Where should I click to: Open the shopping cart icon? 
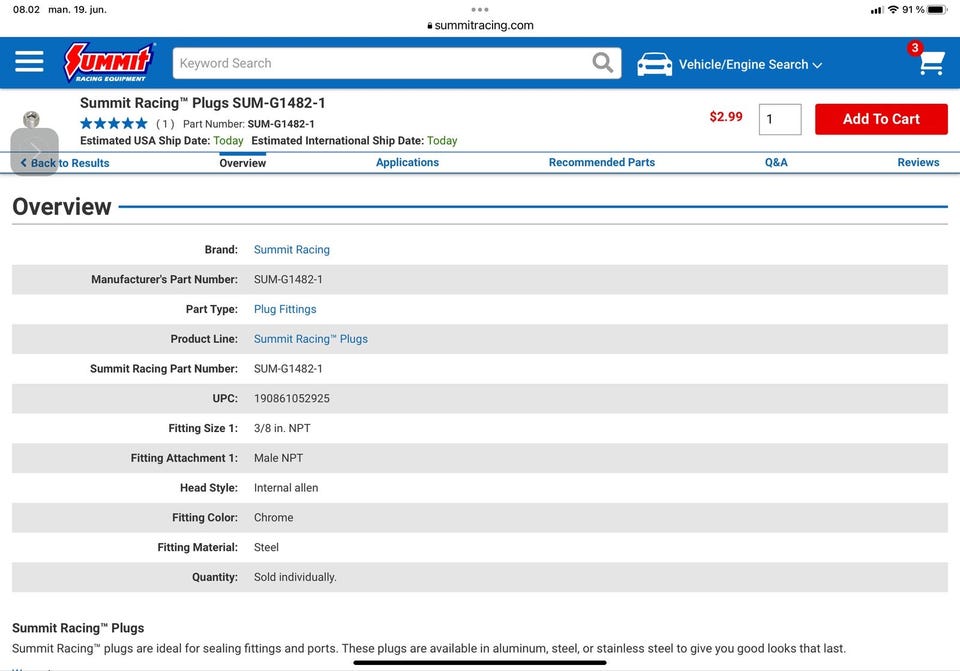point(931,63)
